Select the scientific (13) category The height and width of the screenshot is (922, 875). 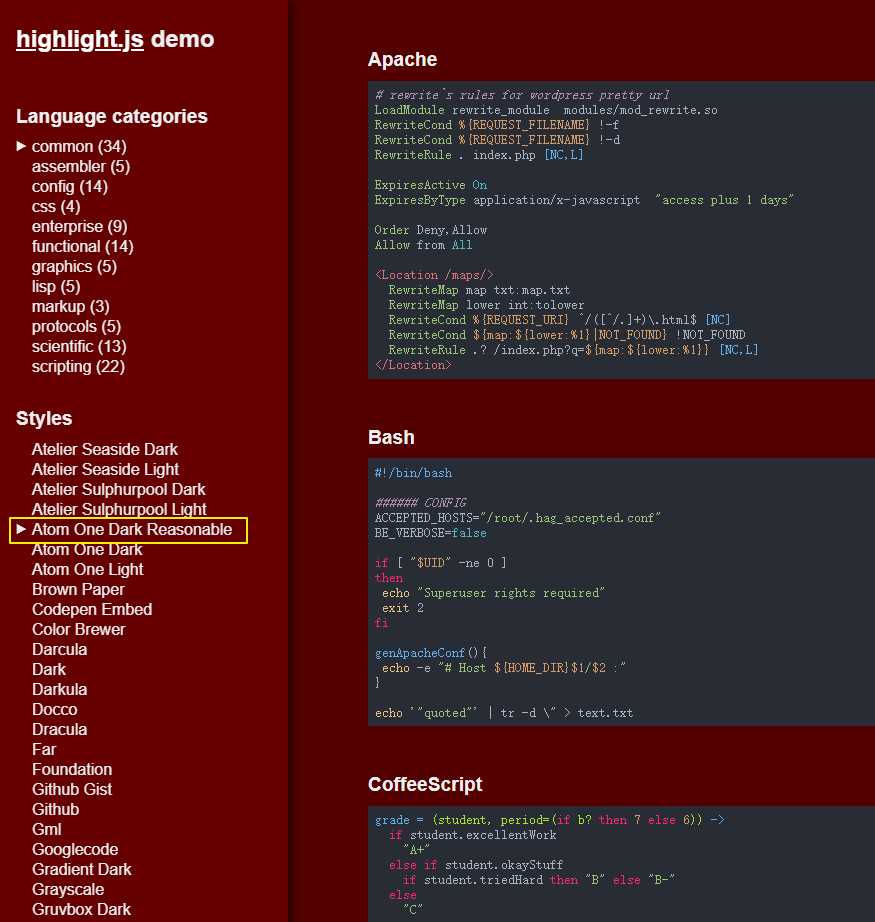pos(79,346)
